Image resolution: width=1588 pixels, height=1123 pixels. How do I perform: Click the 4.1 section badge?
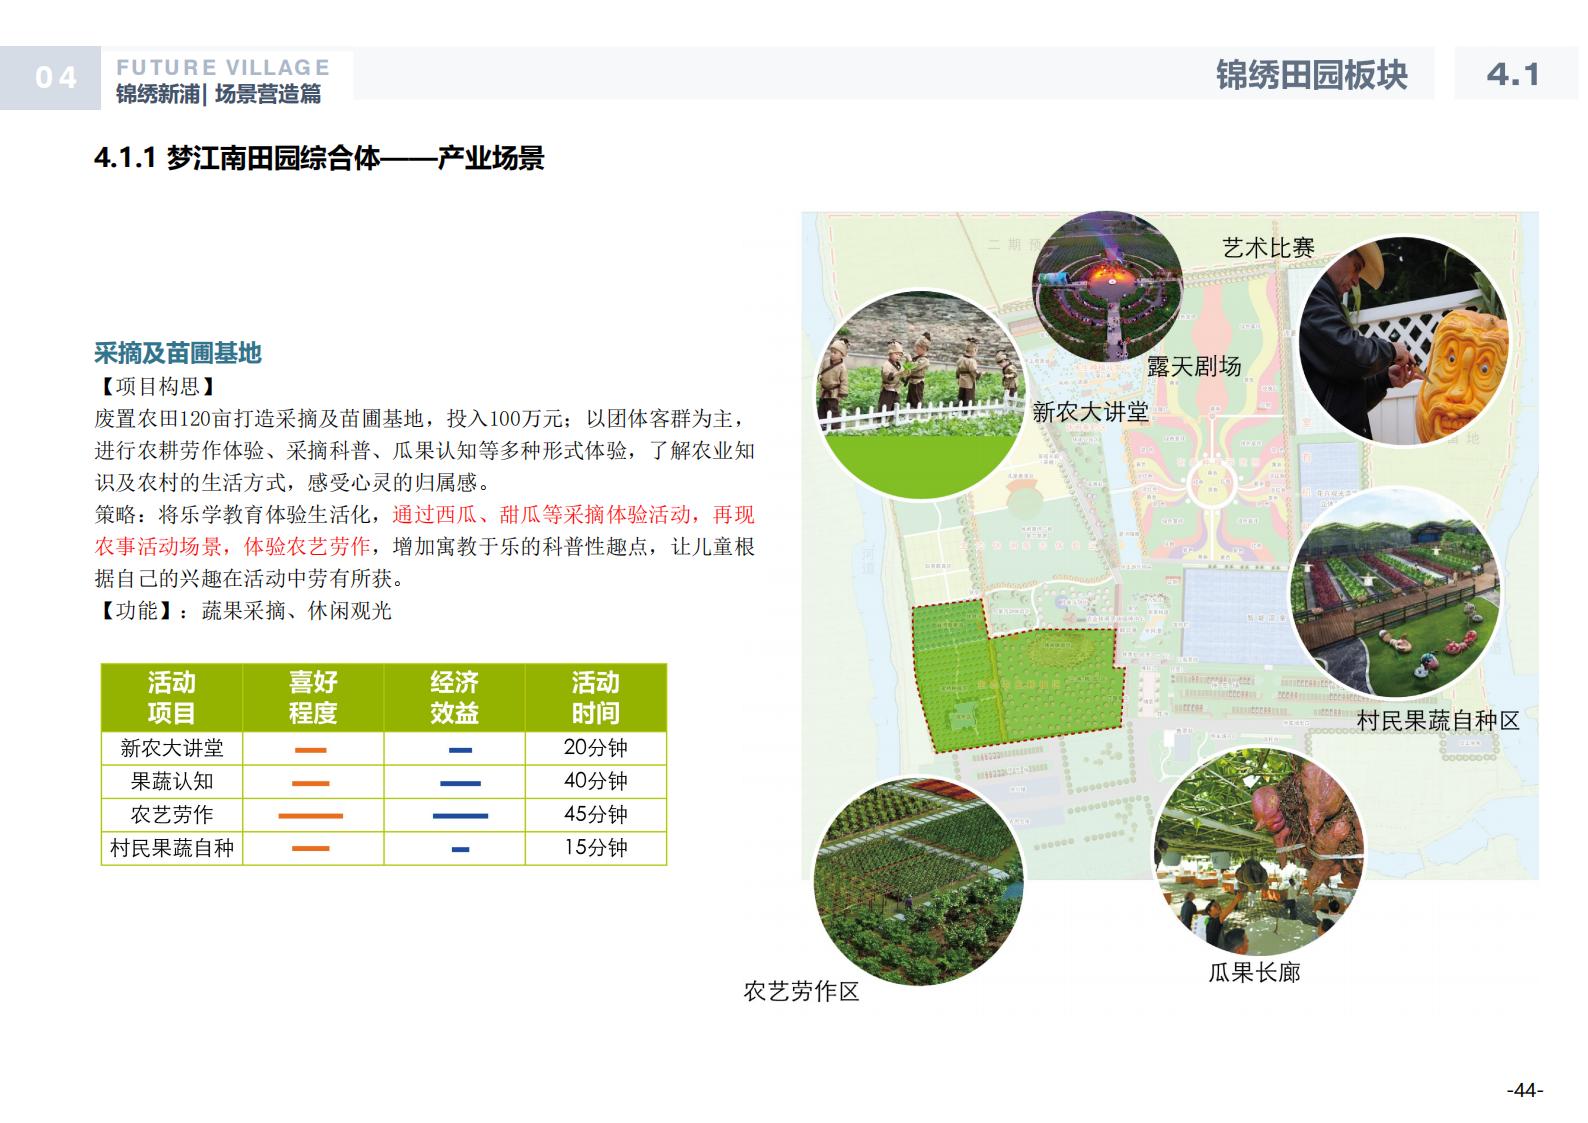pyautogui.click(x=1514, y=74)
